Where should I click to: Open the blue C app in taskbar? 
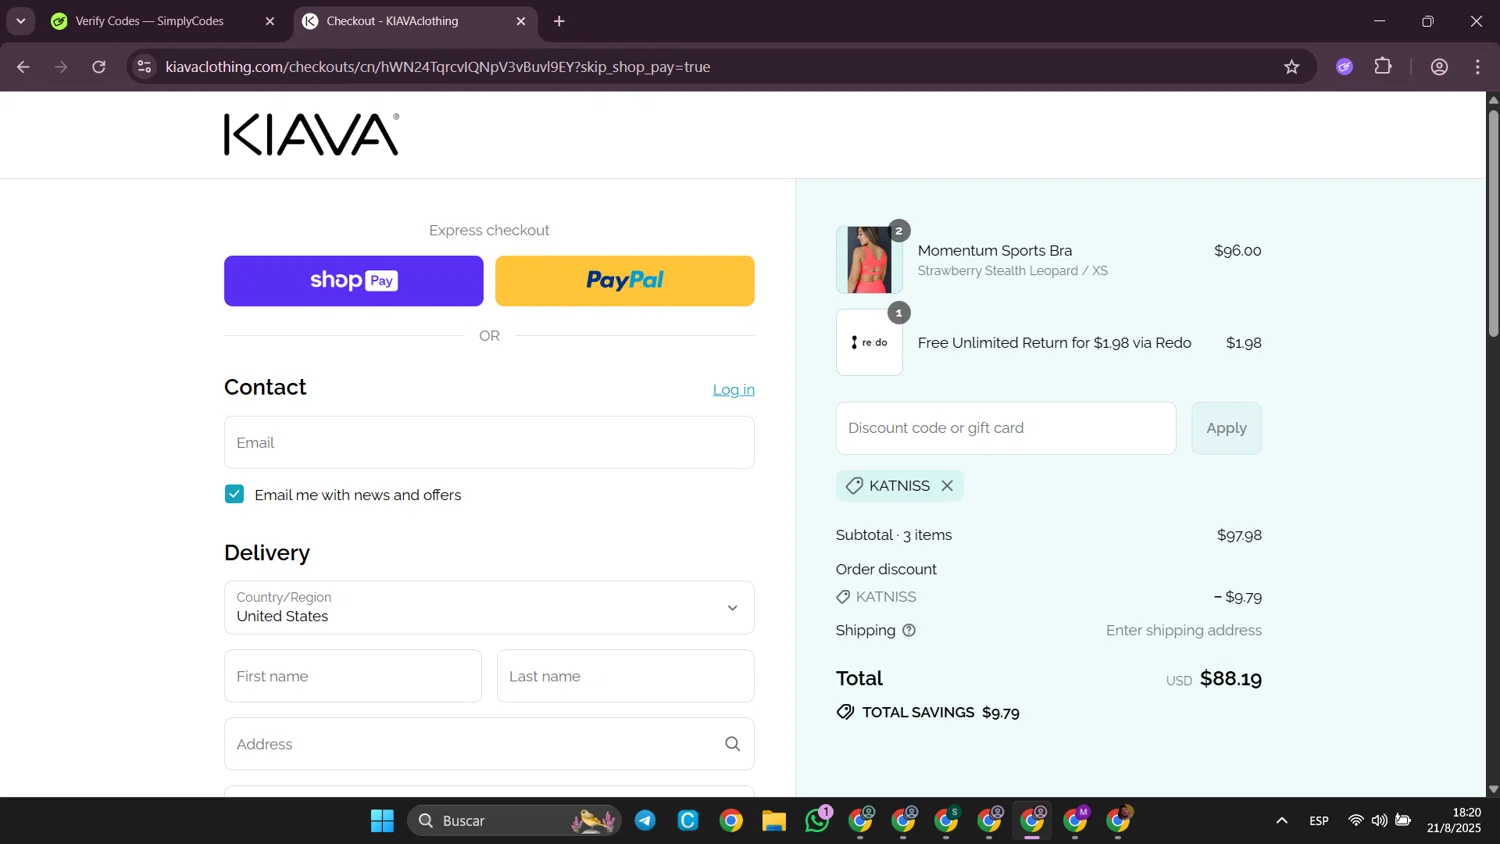point(688,821)
